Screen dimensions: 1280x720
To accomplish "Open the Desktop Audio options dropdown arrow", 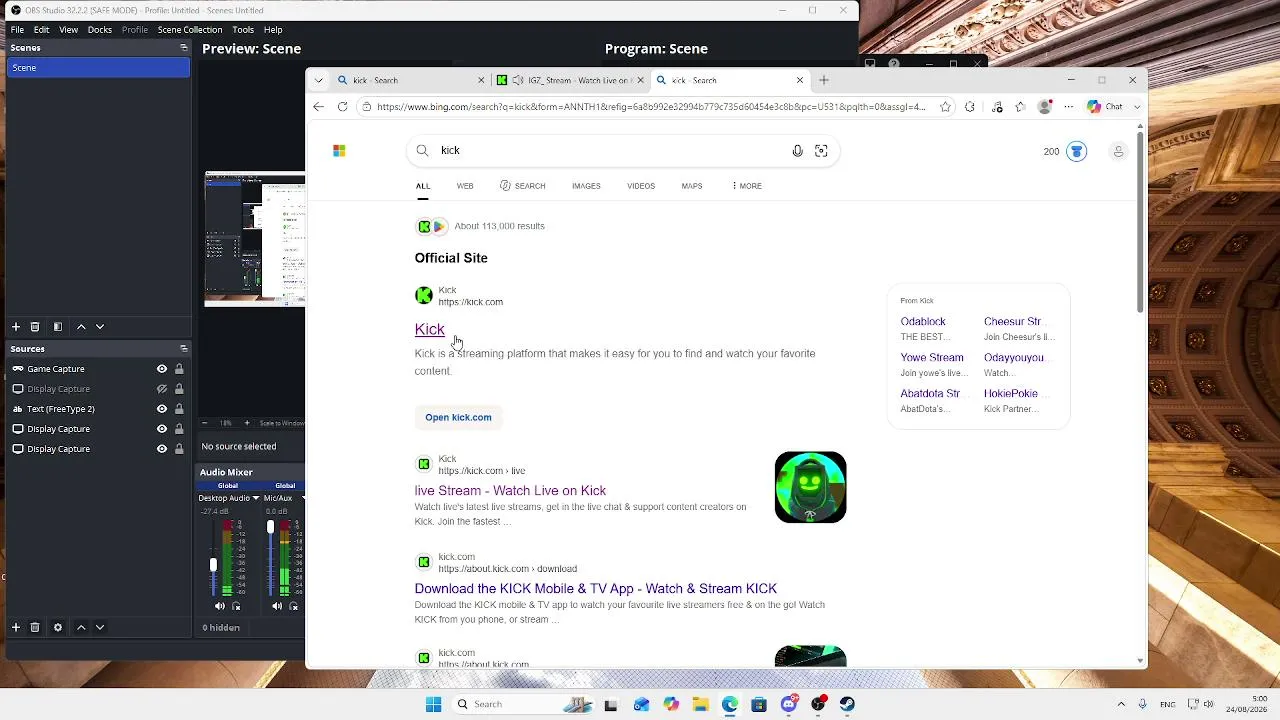I will (256, 498).
